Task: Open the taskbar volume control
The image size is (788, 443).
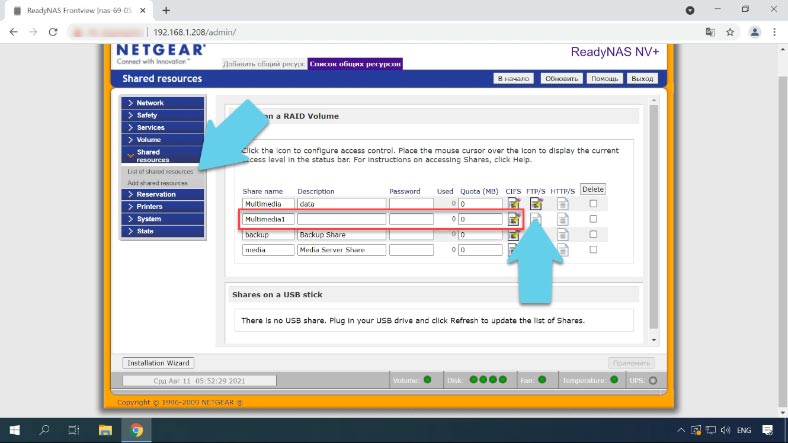Action: click(x=725, y=430)
